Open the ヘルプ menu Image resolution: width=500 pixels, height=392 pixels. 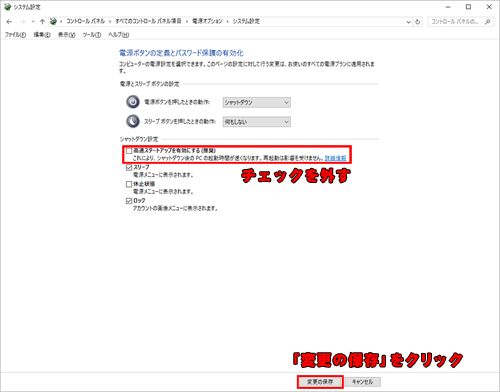point(119,35)
